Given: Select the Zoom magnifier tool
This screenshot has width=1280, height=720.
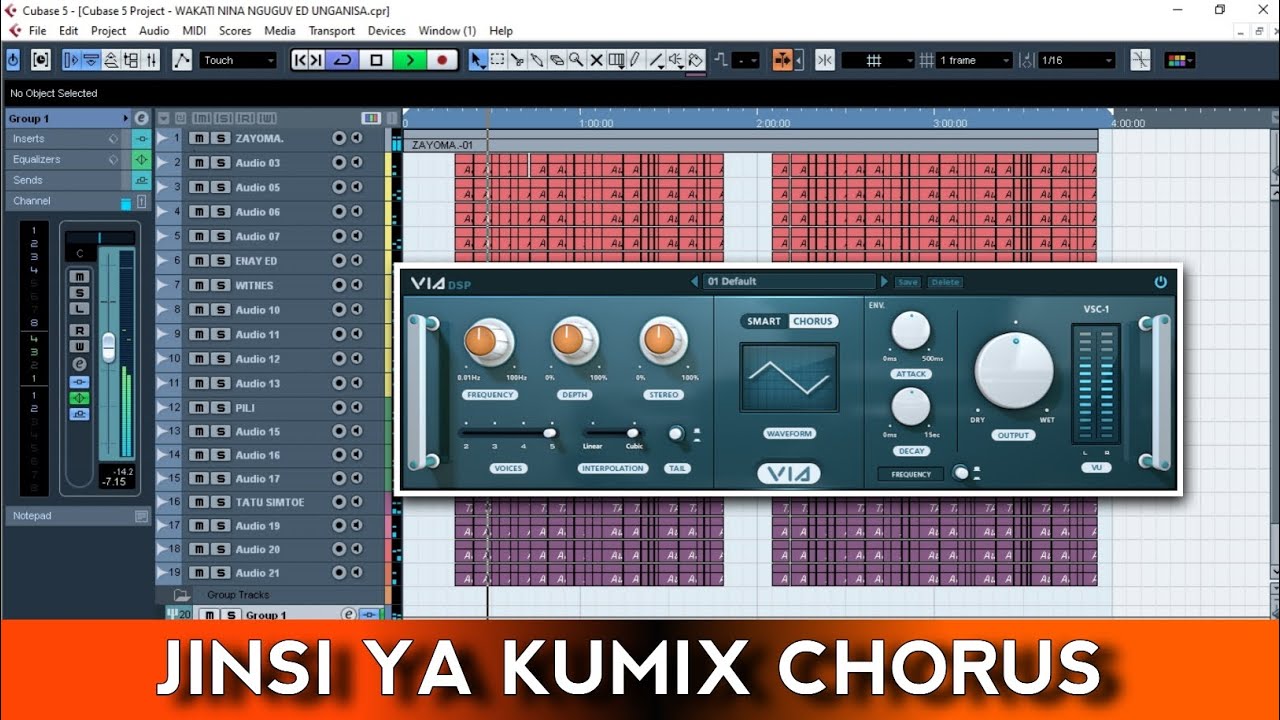Looking at the screenshot, I should [576, 60].
